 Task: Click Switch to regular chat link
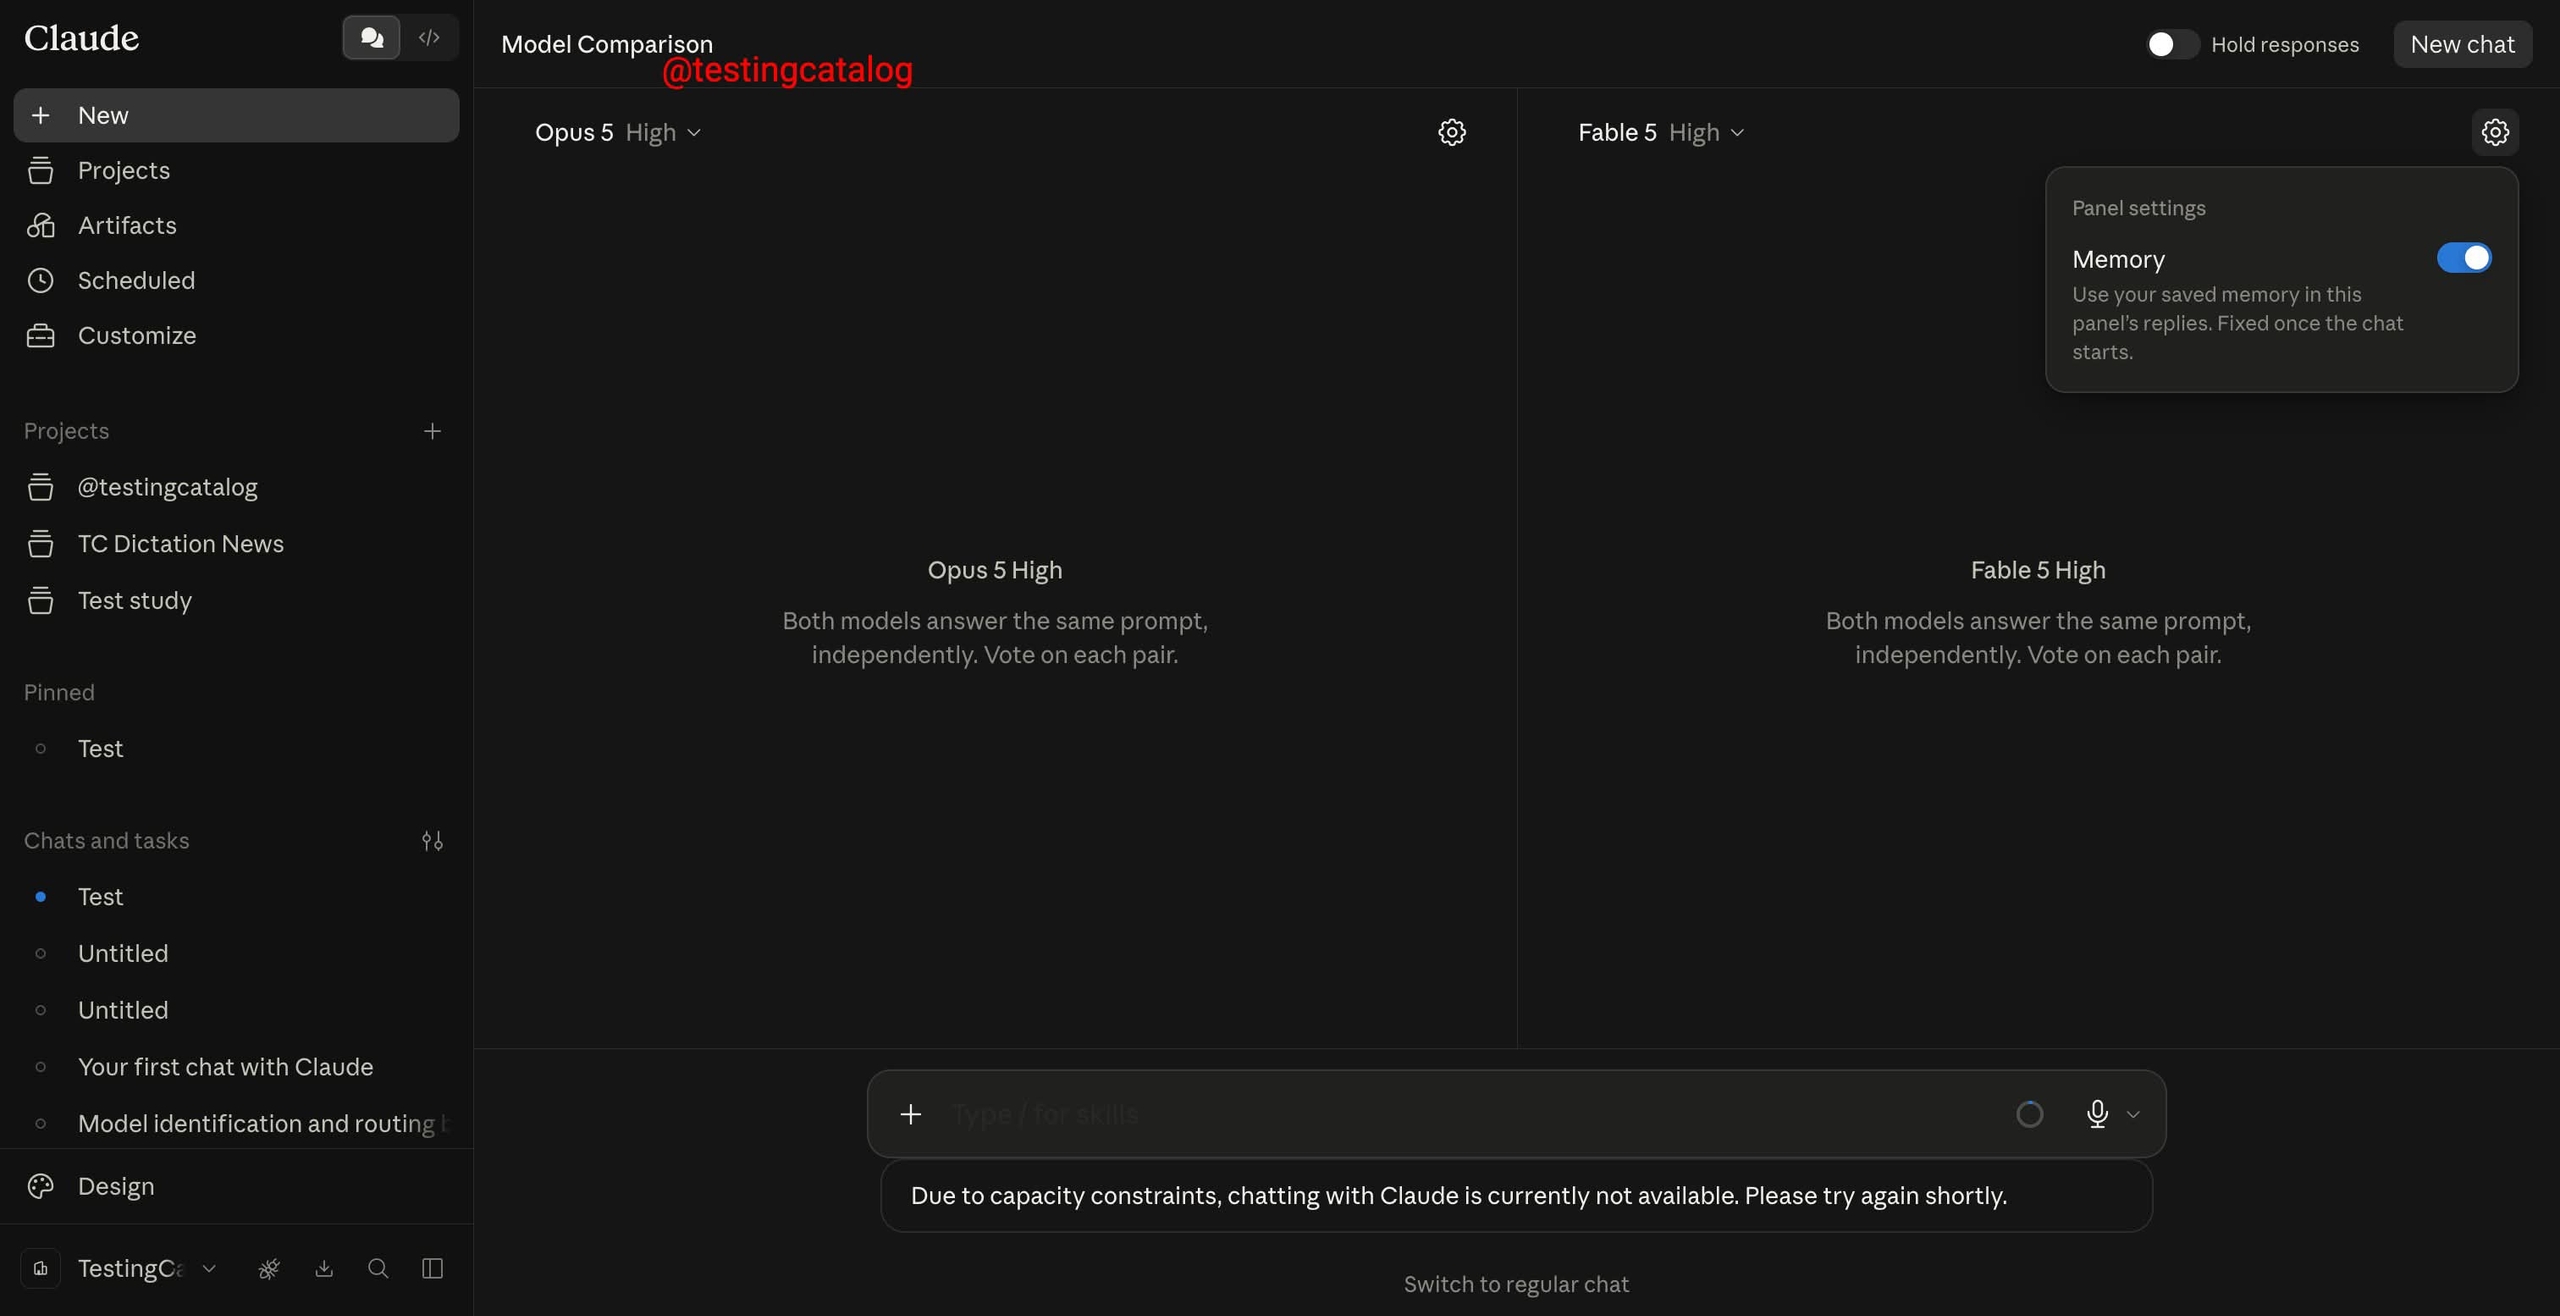tap(1516, 1284)
